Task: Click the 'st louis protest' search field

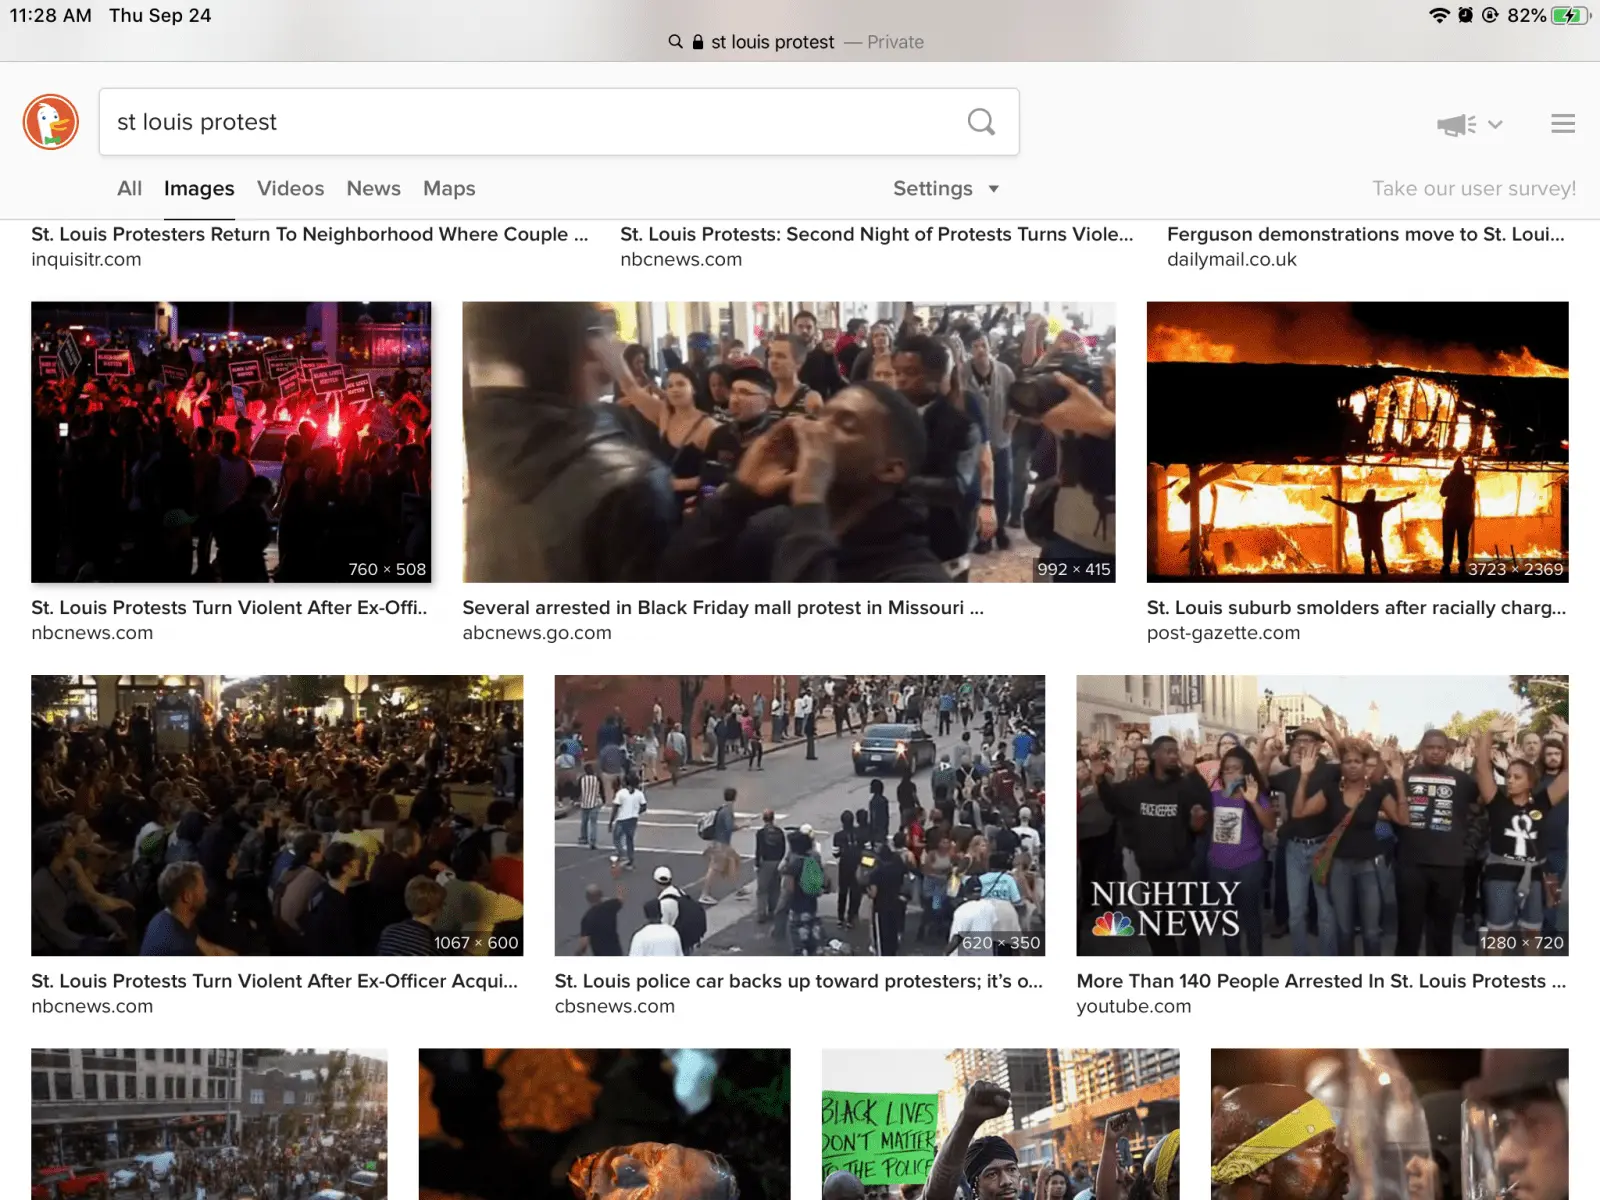Action: pyautogui.click(x=530, y=122)
